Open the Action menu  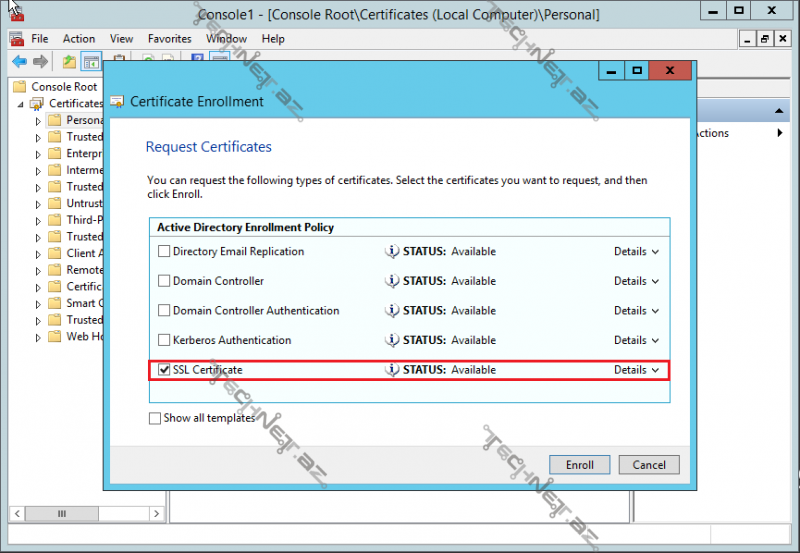click(x=79, y=39)
